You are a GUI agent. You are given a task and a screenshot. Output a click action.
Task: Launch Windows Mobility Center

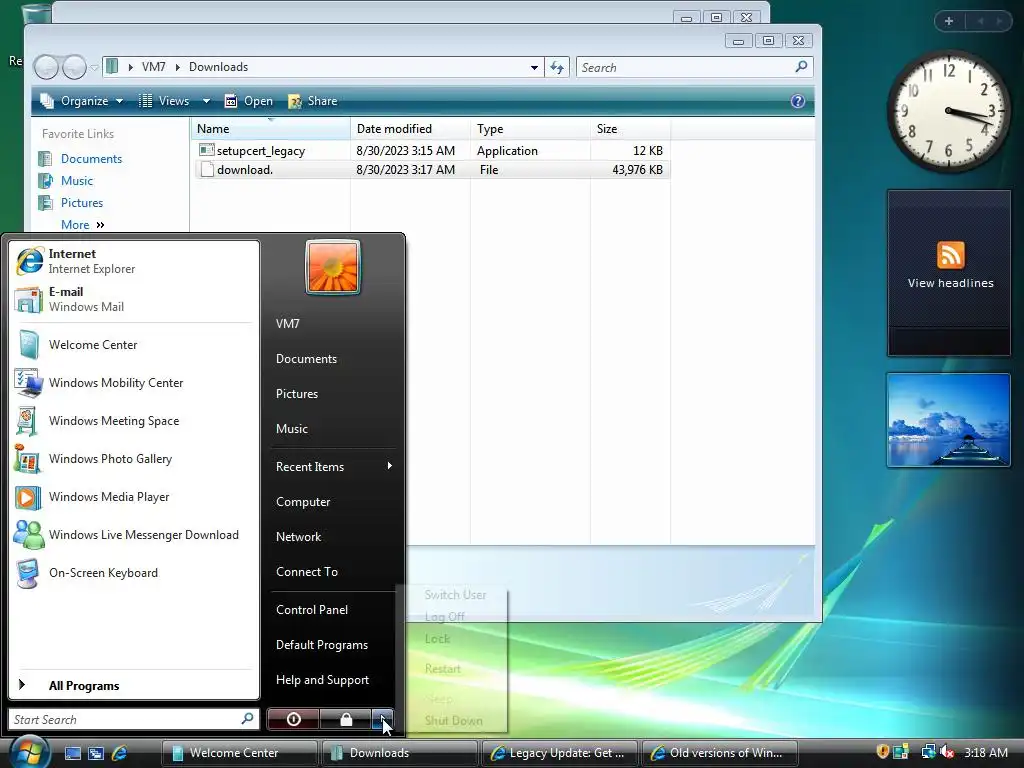click(134, 383)
